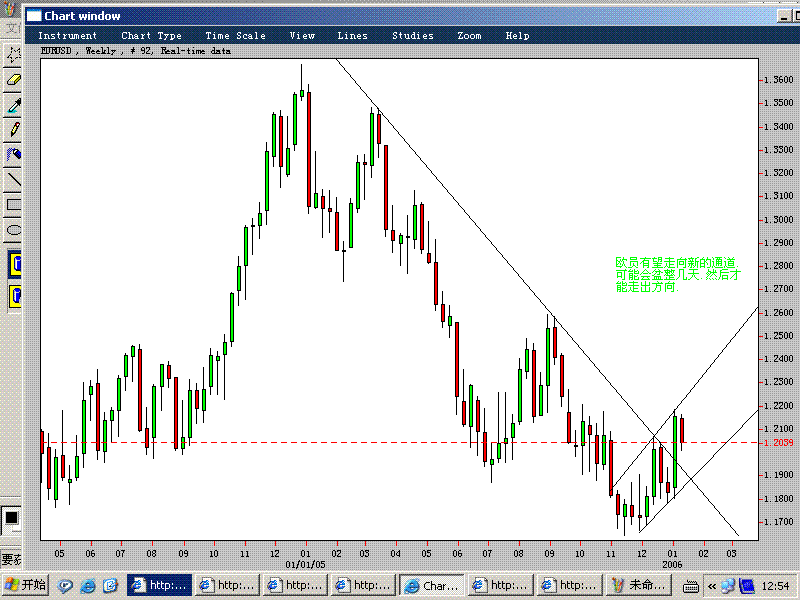This screenshot has width=800, height=600.
Task: Minimize the Chart window
Action: (x=784, y=16)
